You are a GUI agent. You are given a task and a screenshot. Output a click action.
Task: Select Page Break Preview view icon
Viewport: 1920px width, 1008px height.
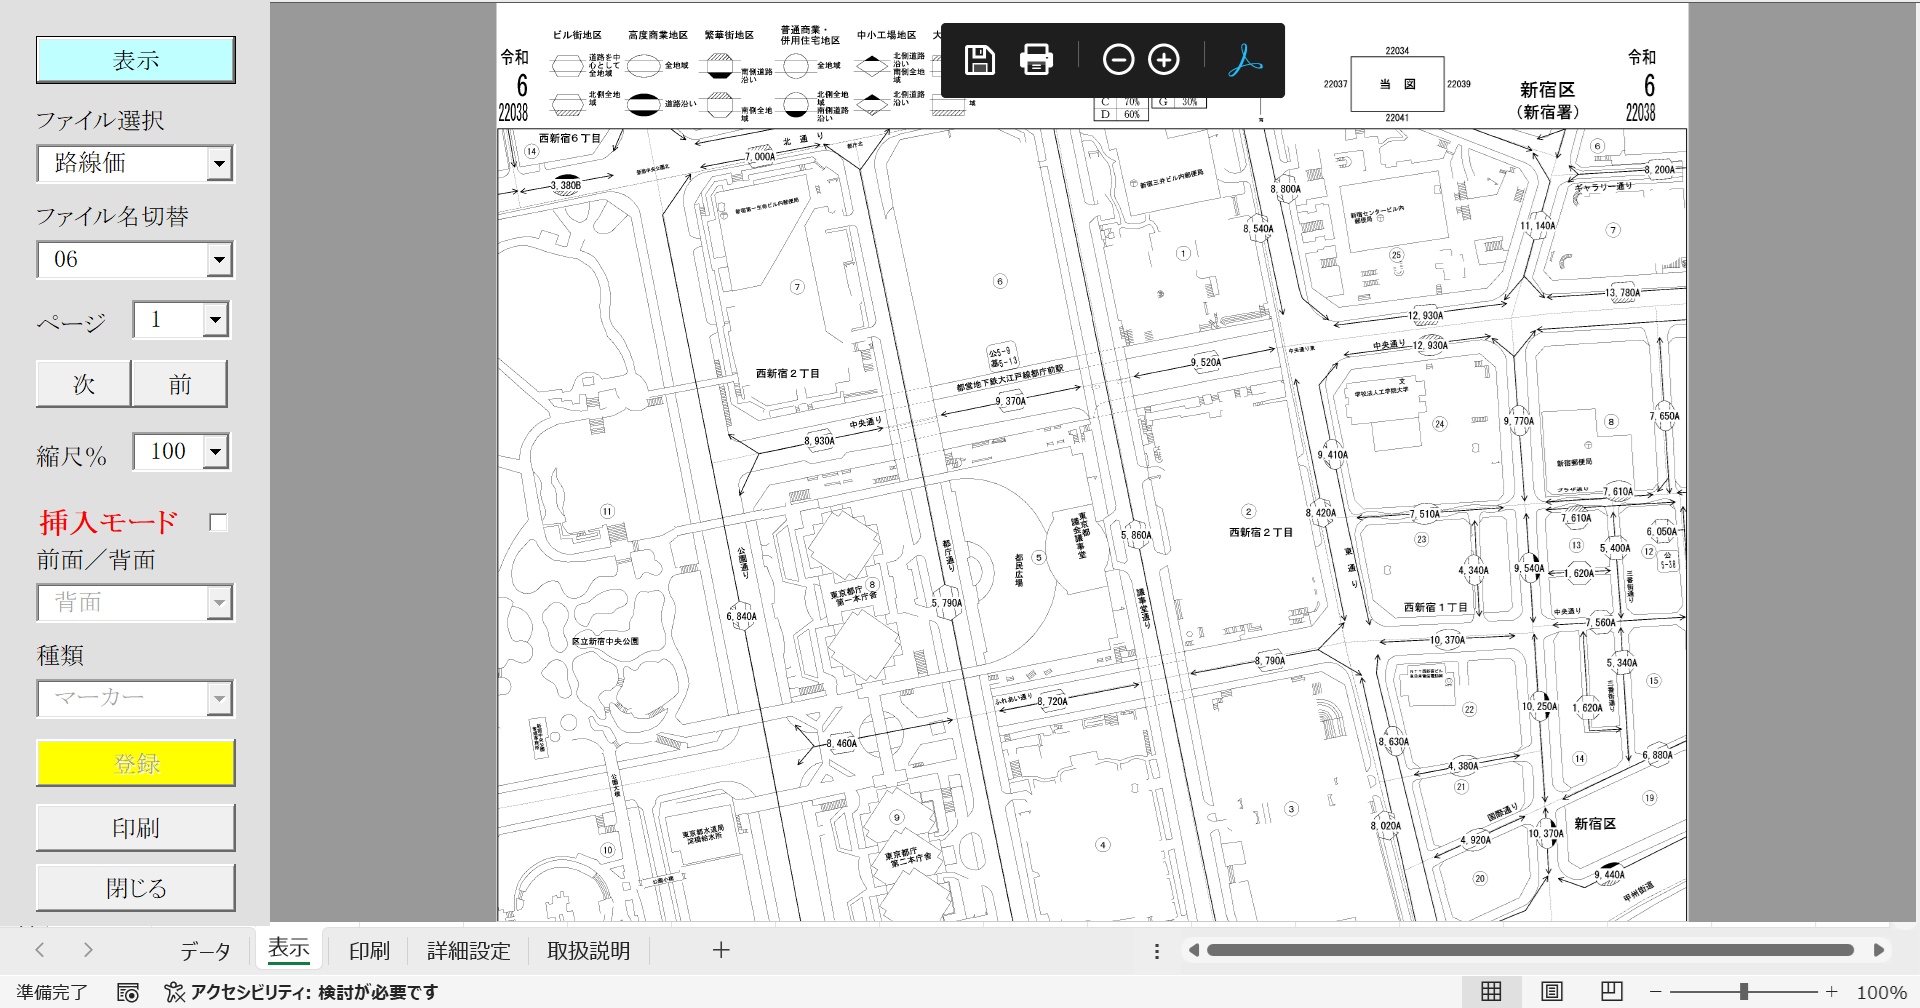(1611, 991)
